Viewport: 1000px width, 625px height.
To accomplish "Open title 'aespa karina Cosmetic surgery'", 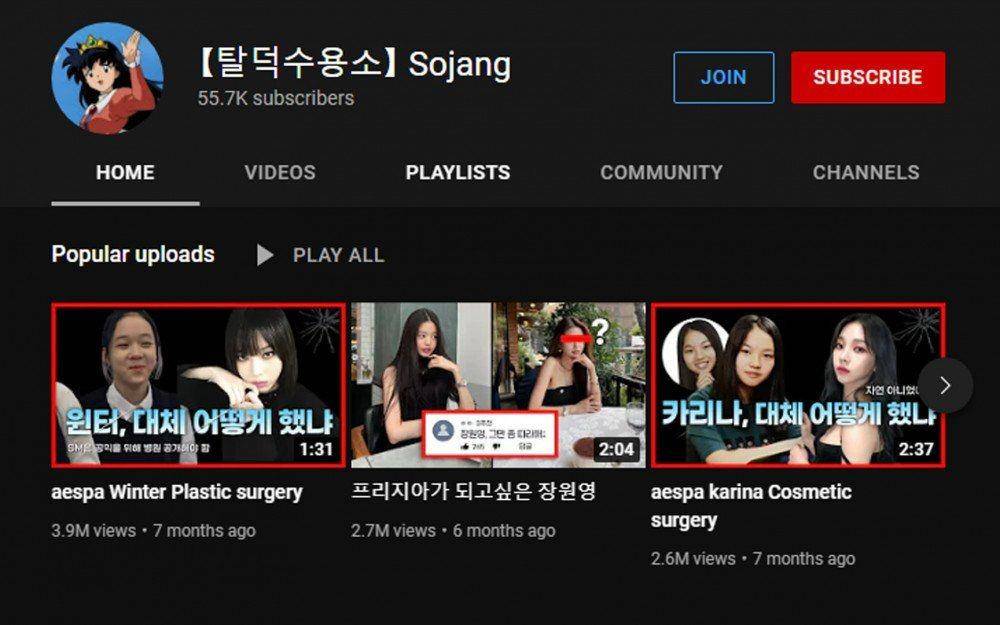I will (751, 506).
